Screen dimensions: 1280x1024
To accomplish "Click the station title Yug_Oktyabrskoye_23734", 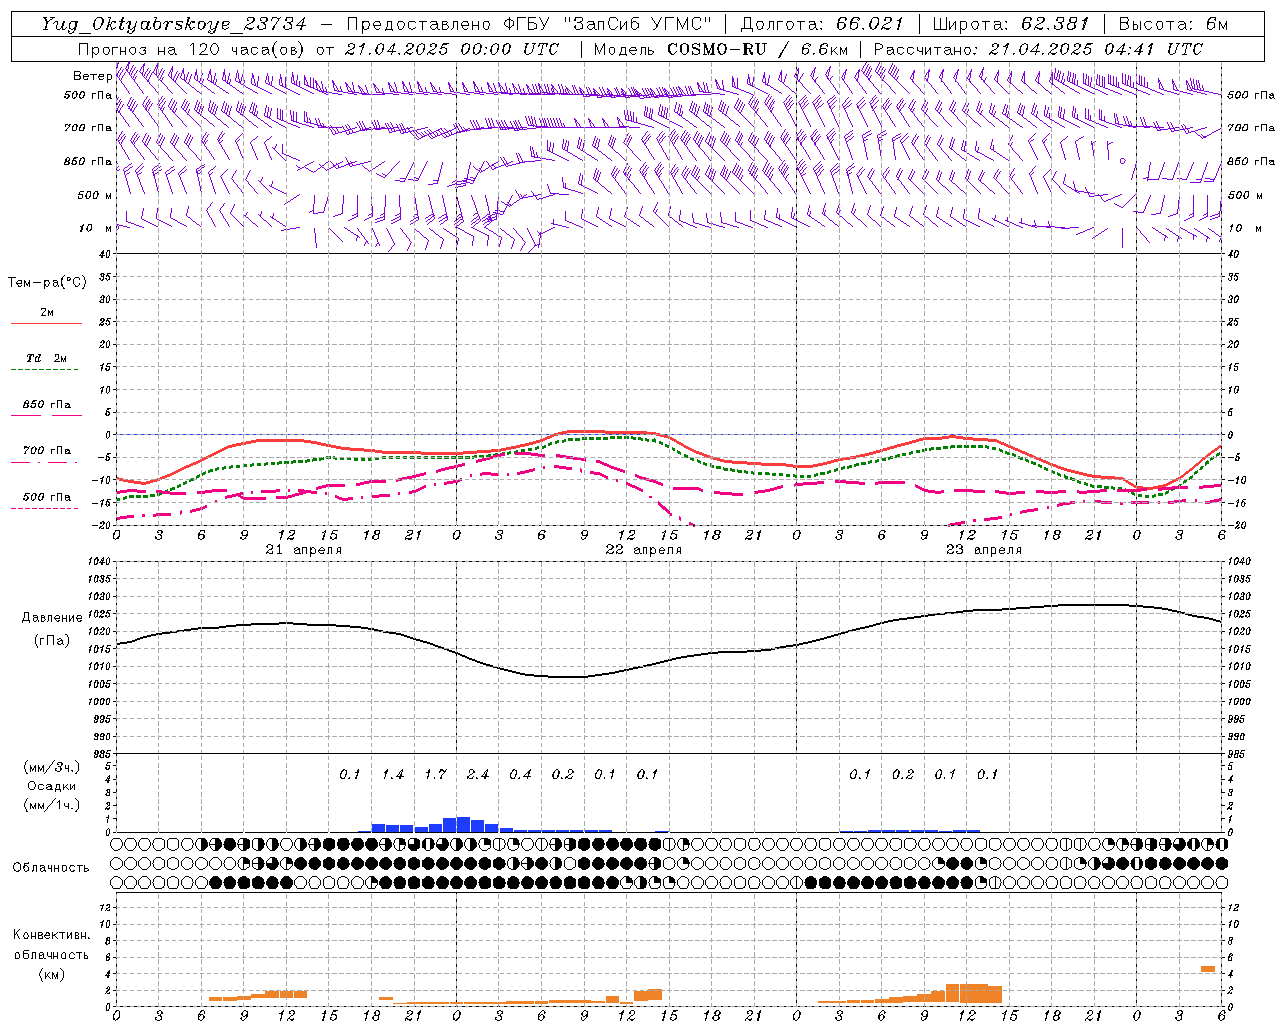I will pos(174,25).
